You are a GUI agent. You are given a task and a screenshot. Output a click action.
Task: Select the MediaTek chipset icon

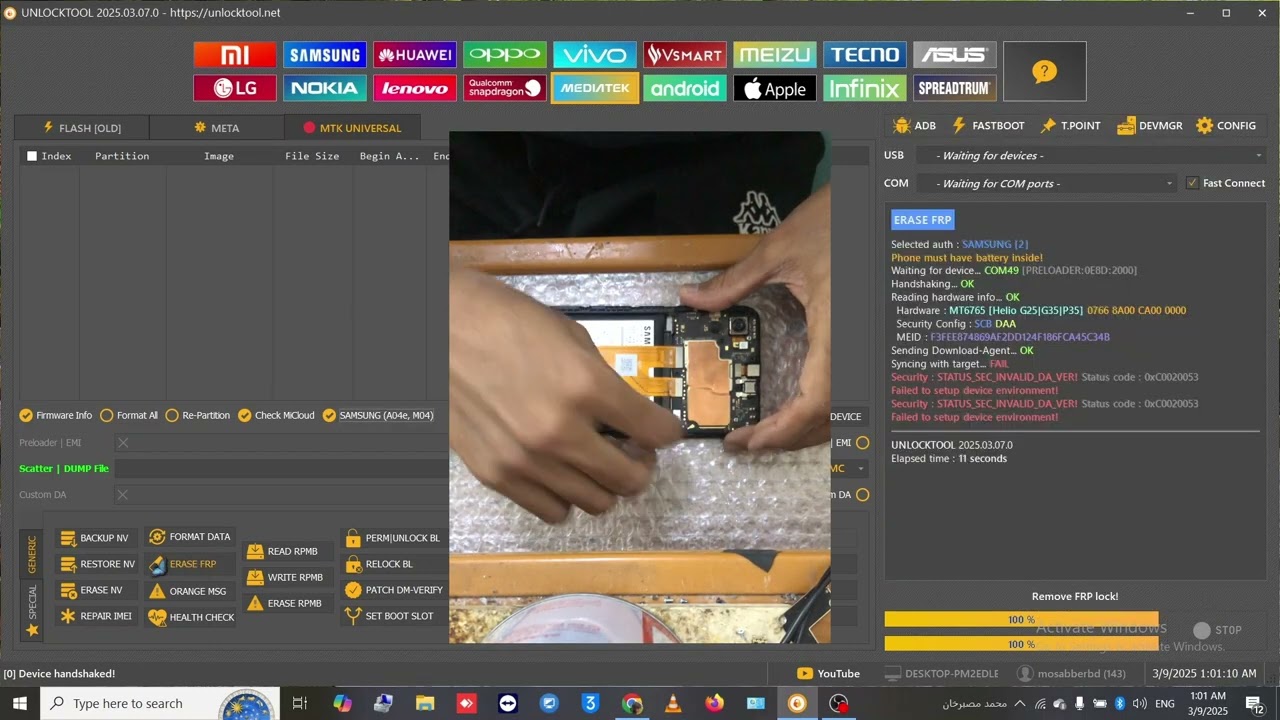595,88
